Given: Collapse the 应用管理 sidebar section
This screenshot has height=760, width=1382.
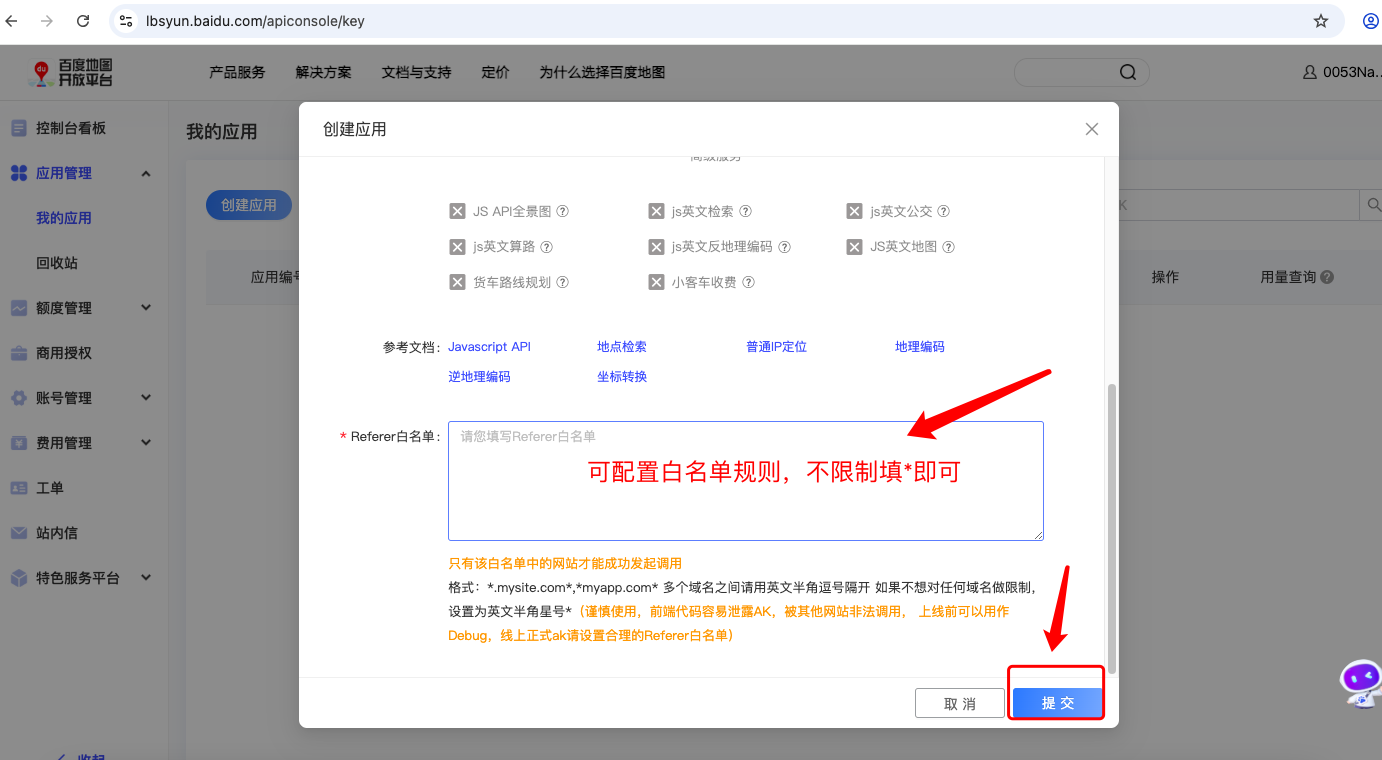Looking at the screenshot, I should [x=146, y=173].
